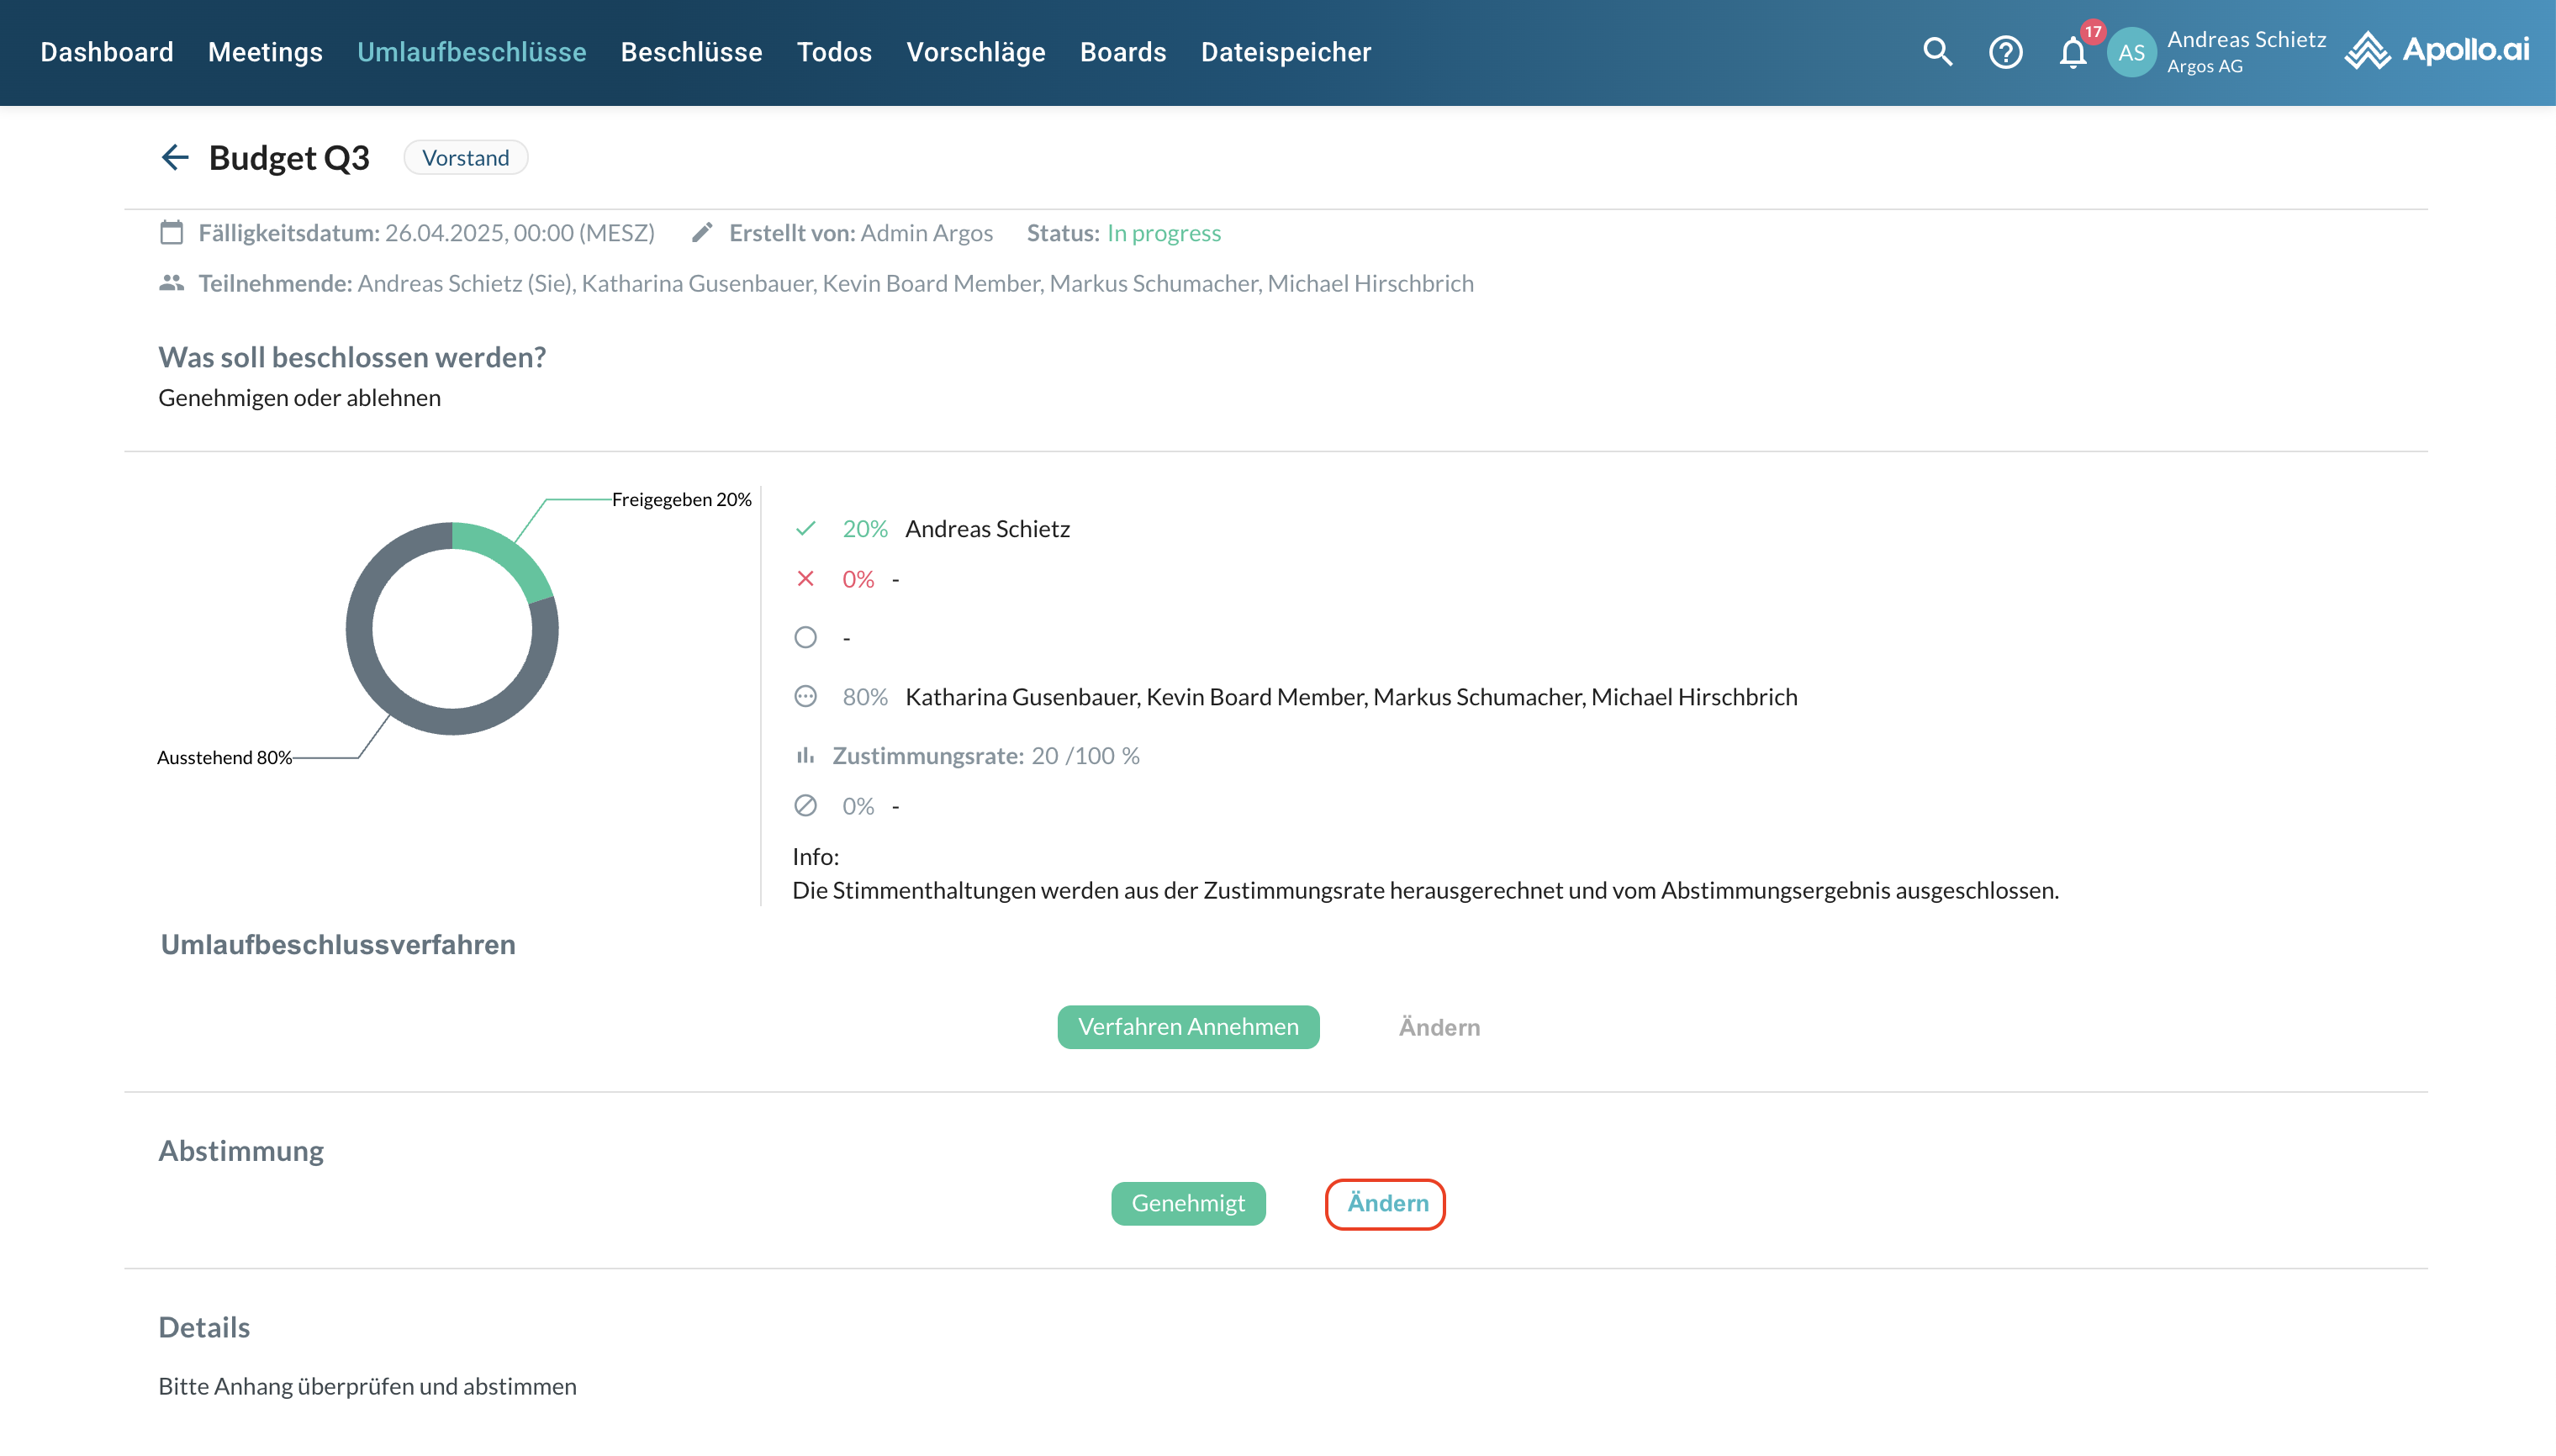This screenshot has height=1456, width=2556.
Task: Click the pending dots icon at 80%
Action: click(x=805, y=696)
